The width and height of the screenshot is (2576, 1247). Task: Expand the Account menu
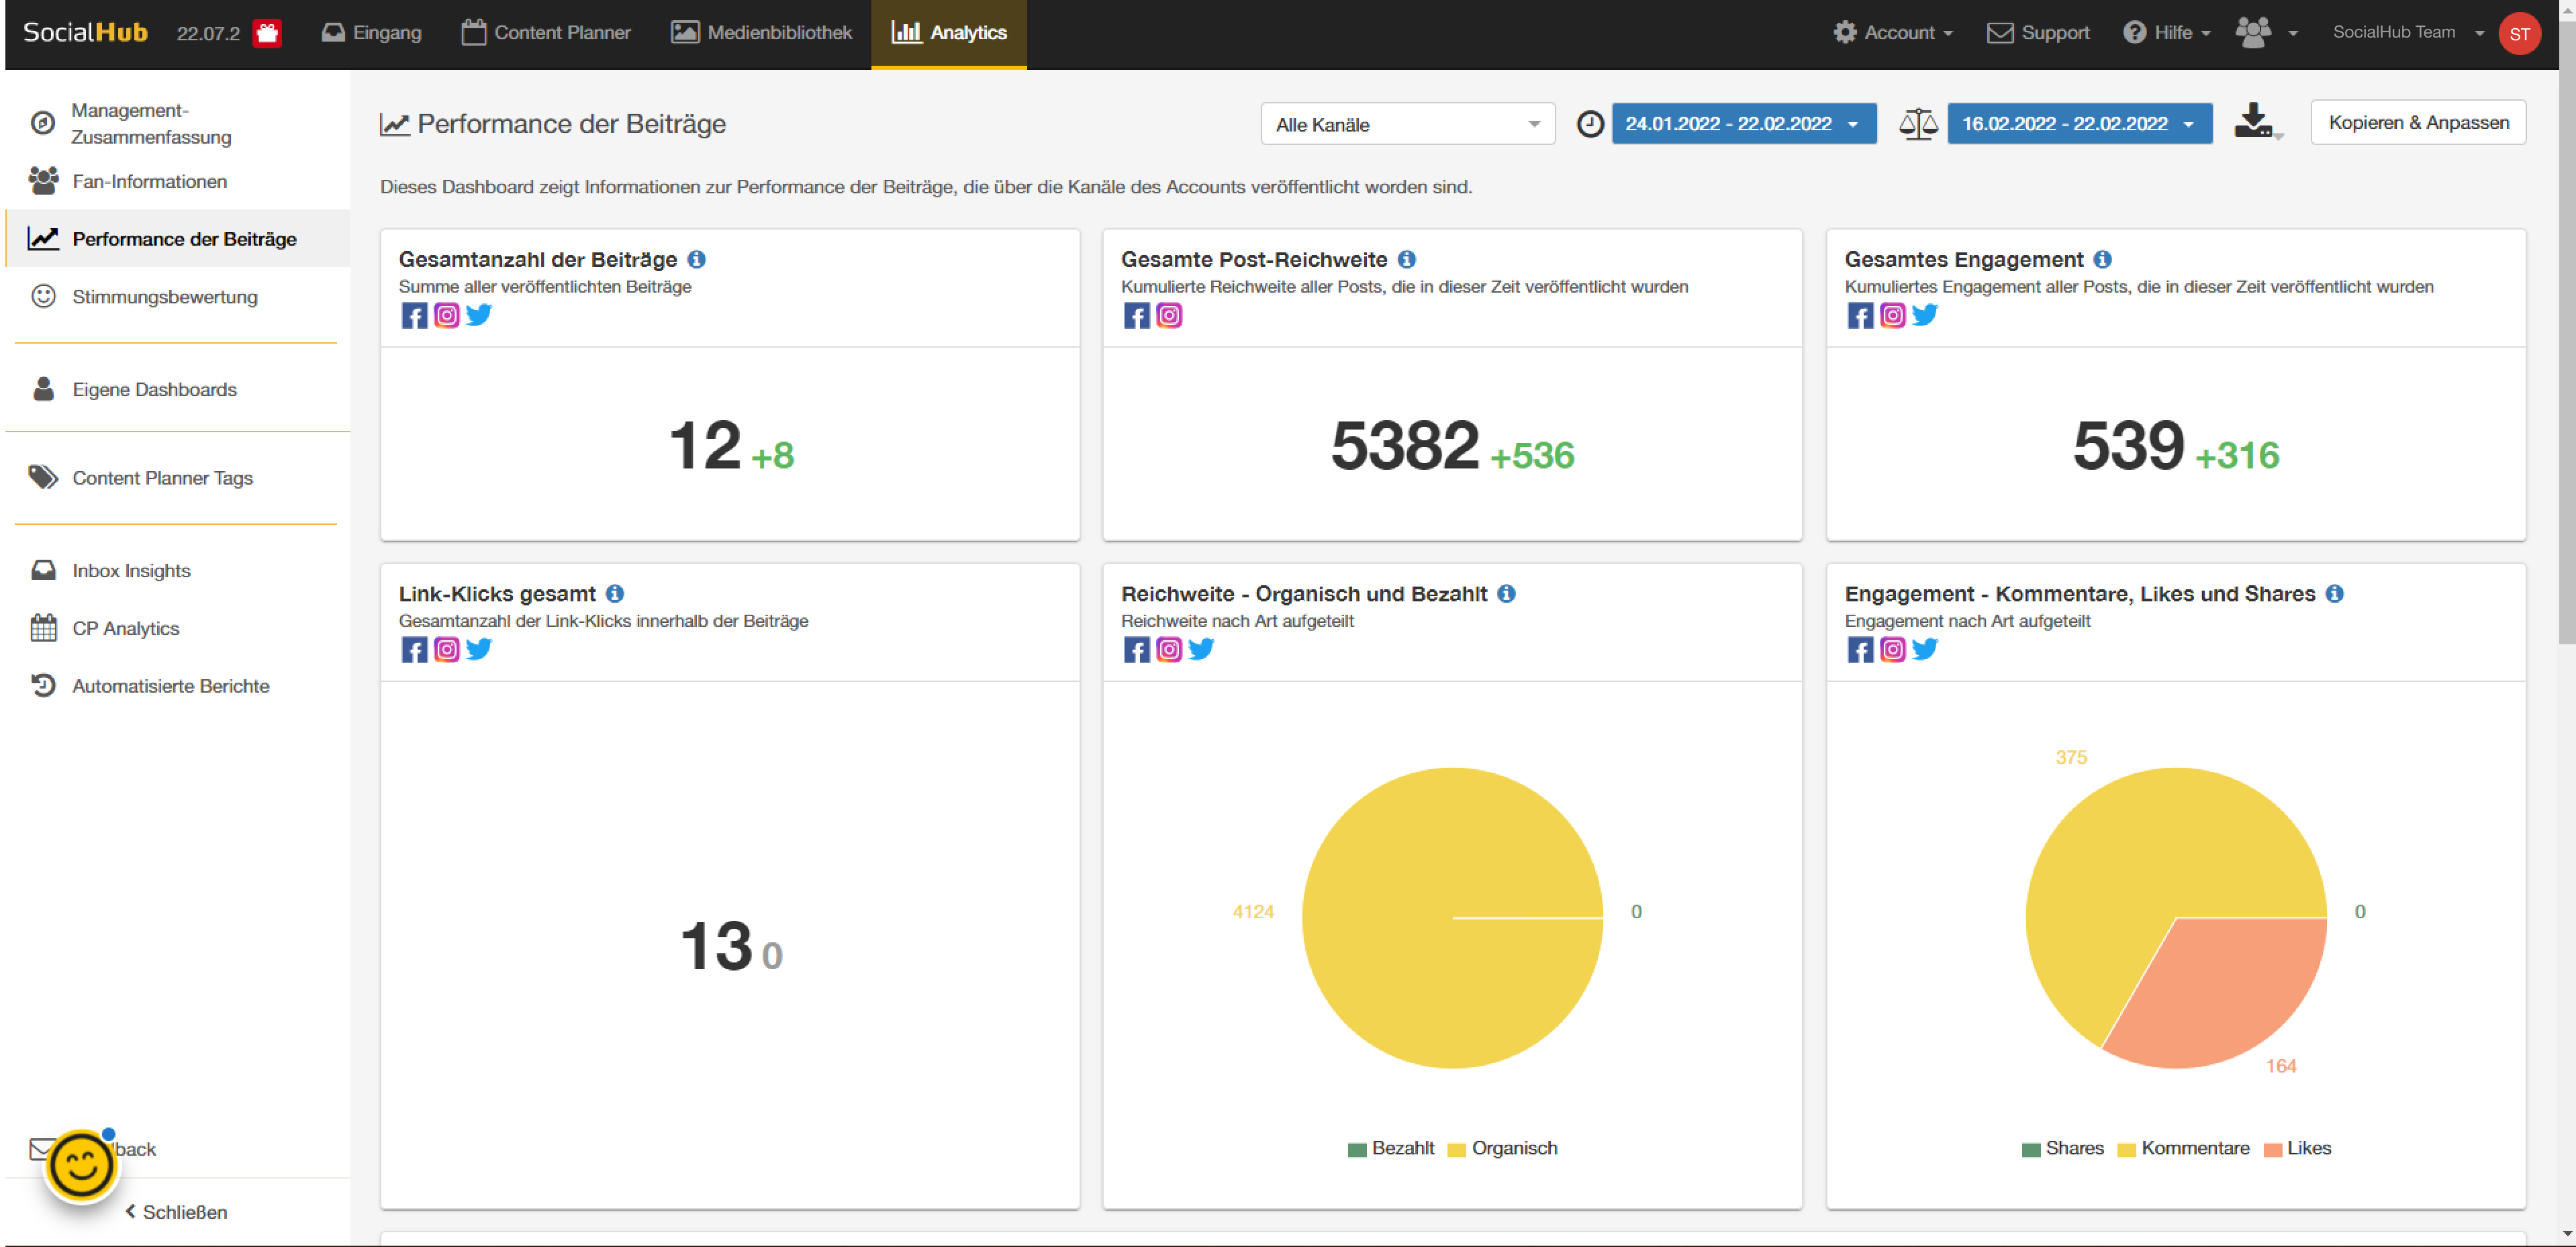(1893, 33)
